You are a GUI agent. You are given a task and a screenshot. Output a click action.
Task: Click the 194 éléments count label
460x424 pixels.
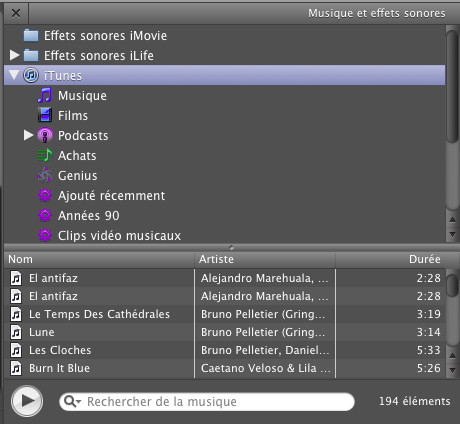click(415, 401)
